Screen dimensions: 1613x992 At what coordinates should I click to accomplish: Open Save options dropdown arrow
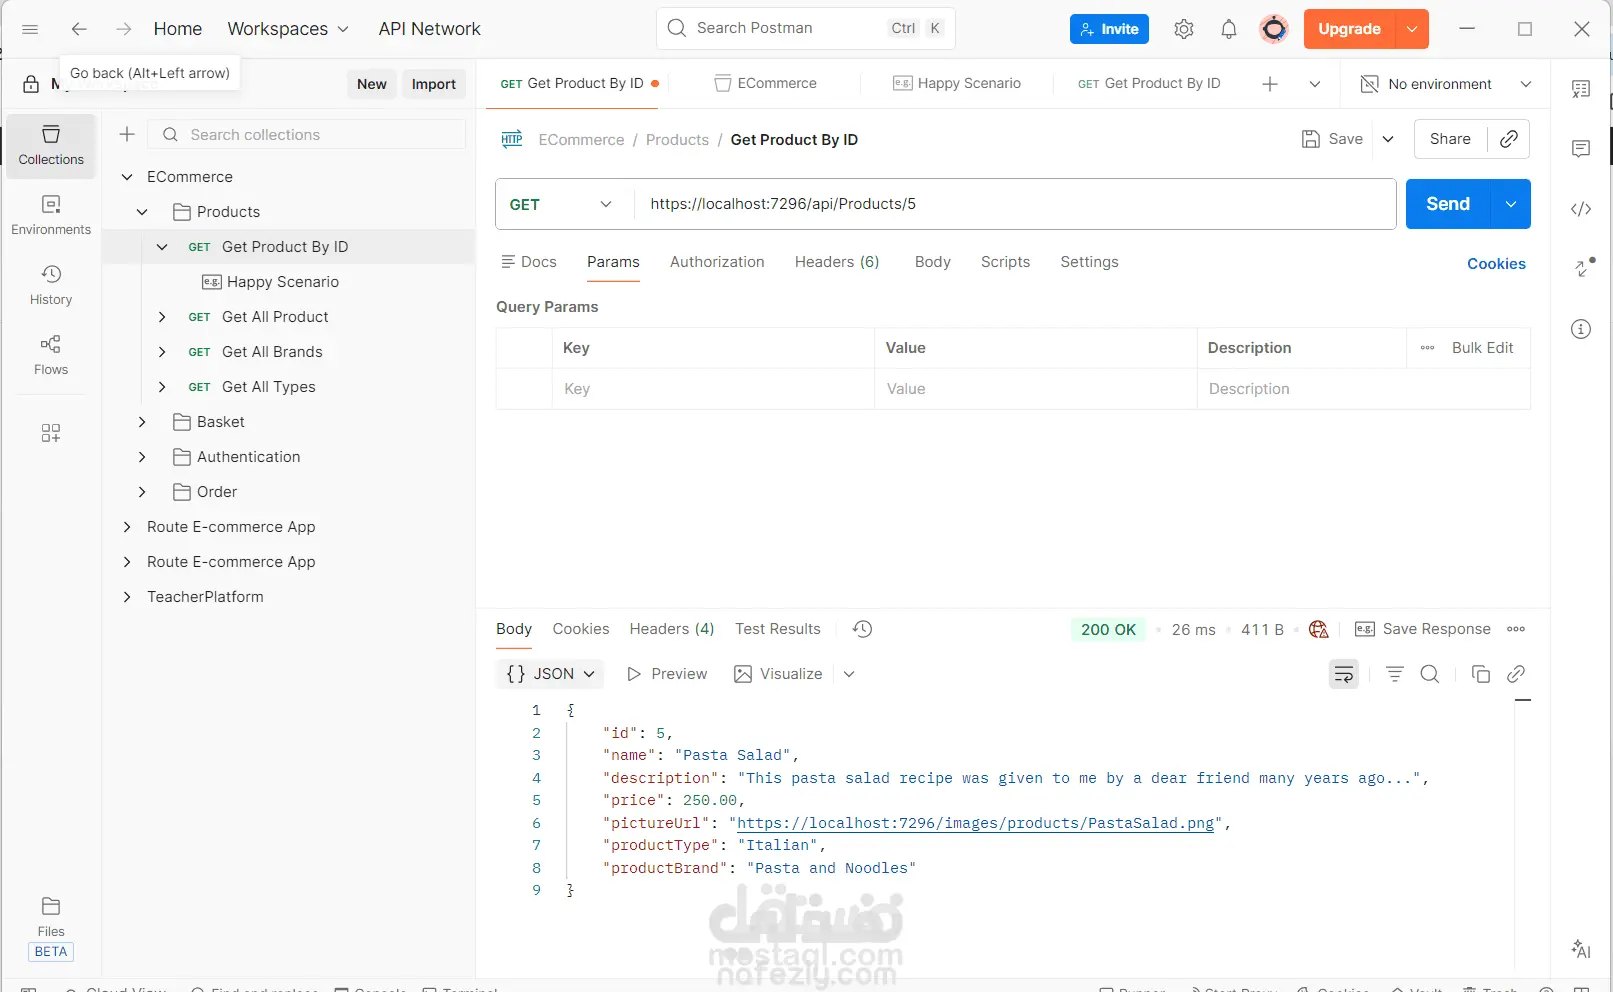coord(1388,139)
